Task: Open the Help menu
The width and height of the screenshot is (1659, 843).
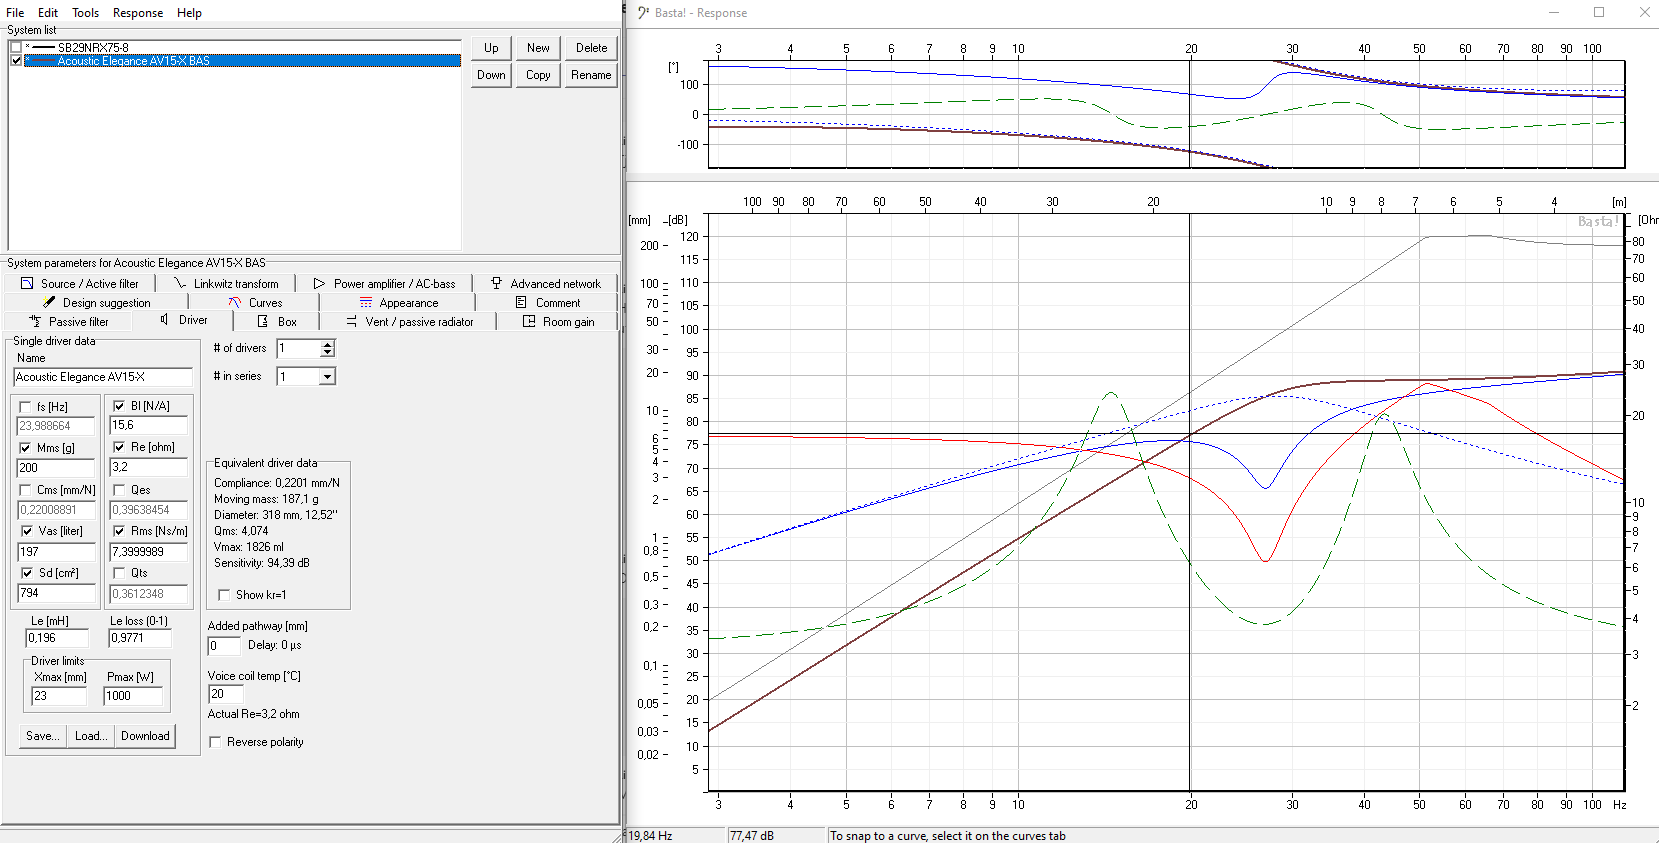Action: 189,13
